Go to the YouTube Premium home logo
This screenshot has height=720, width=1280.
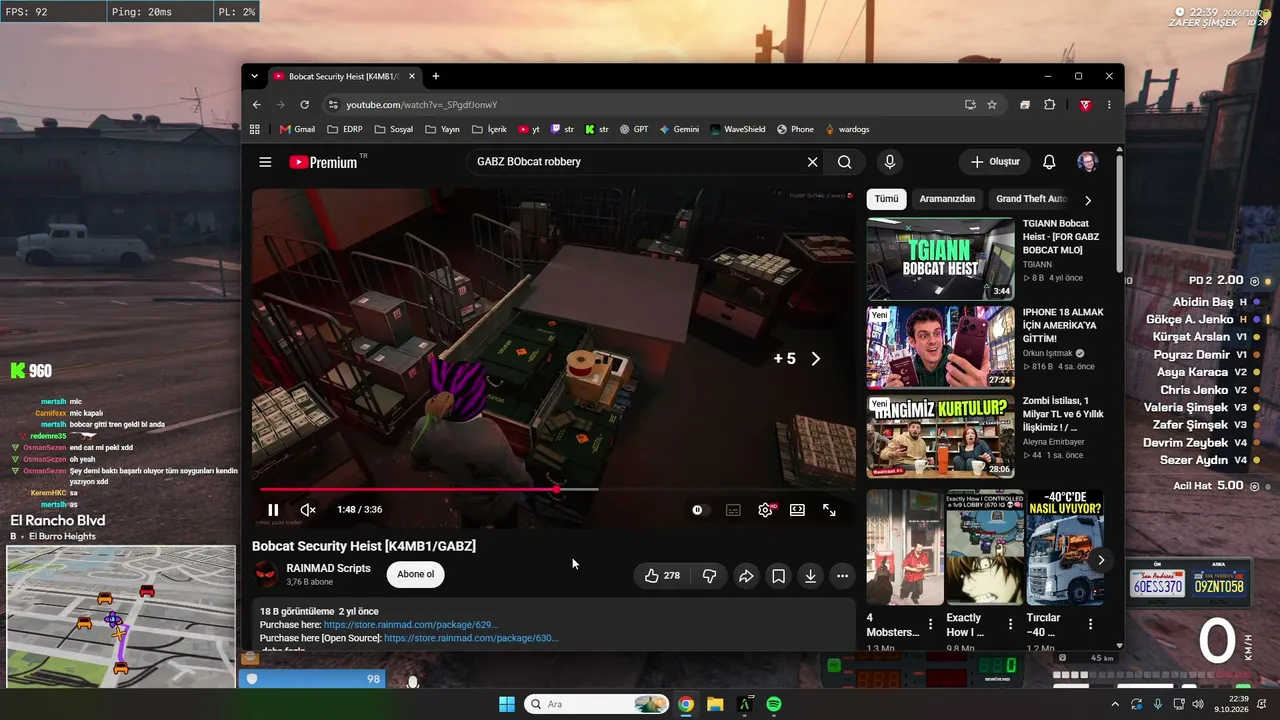click(x=323, y=162)
